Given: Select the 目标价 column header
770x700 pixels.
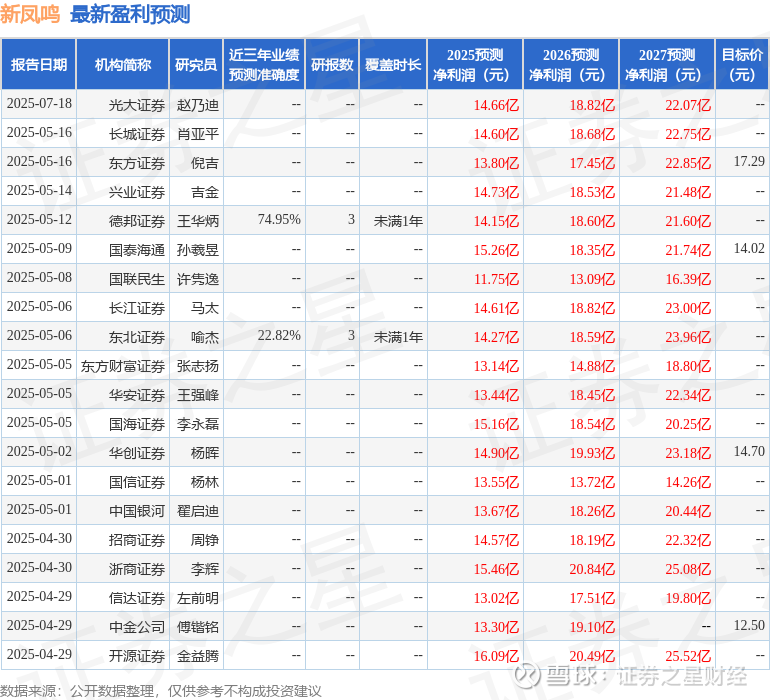Looking at the screenshot, I should 742,64.
